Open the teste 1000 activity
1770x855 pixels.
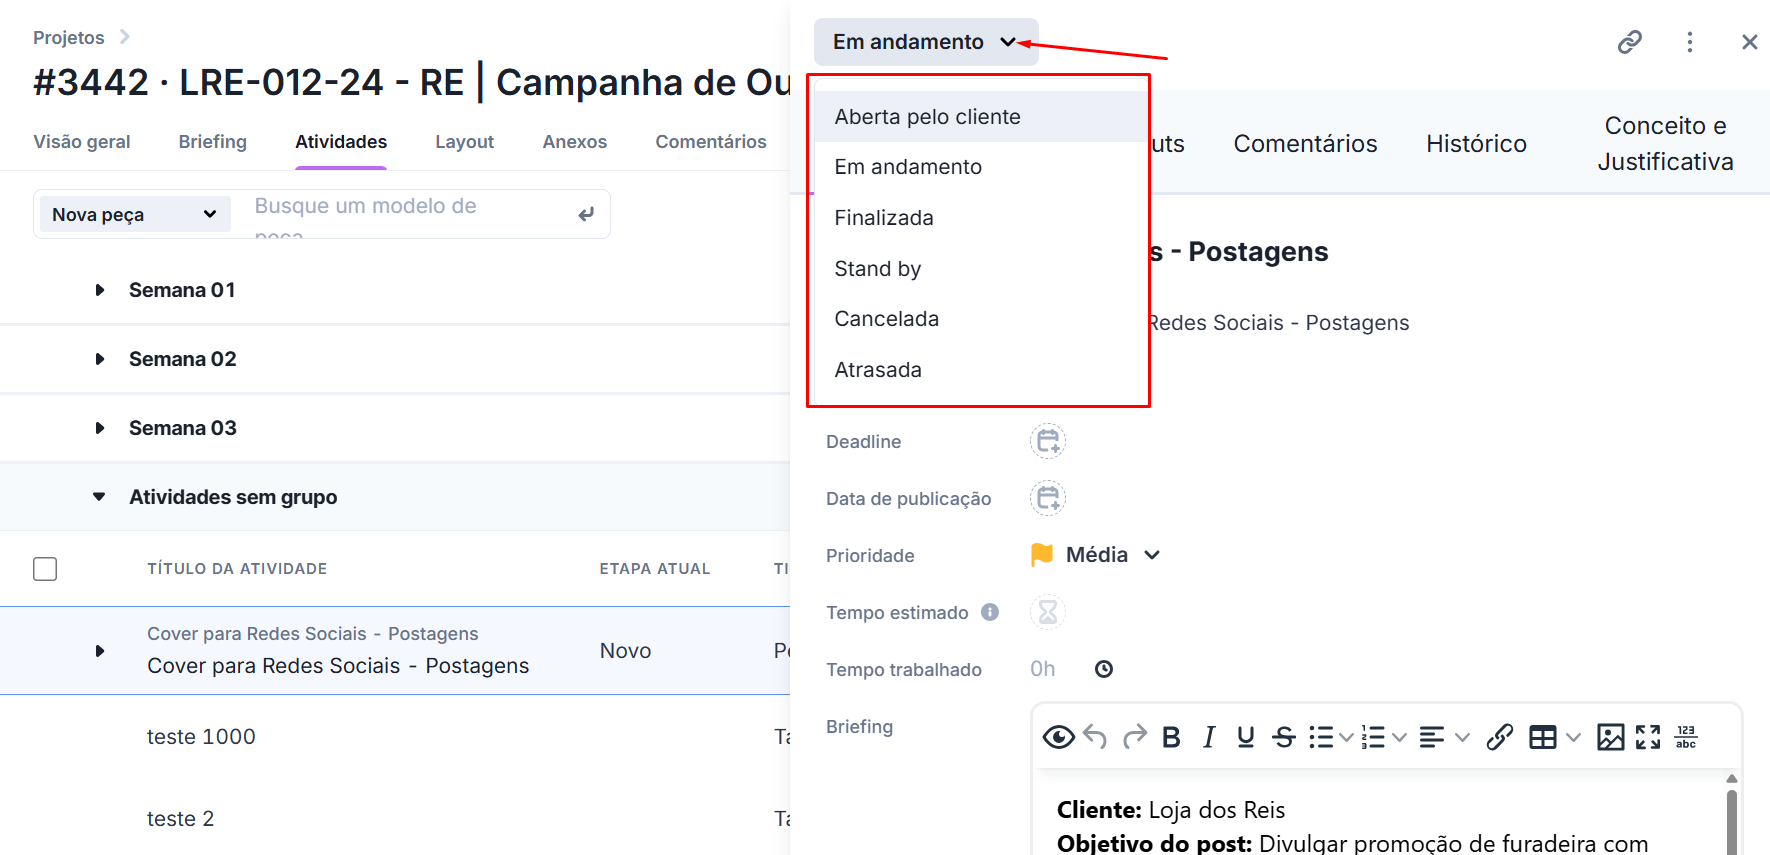coord(201,737)
